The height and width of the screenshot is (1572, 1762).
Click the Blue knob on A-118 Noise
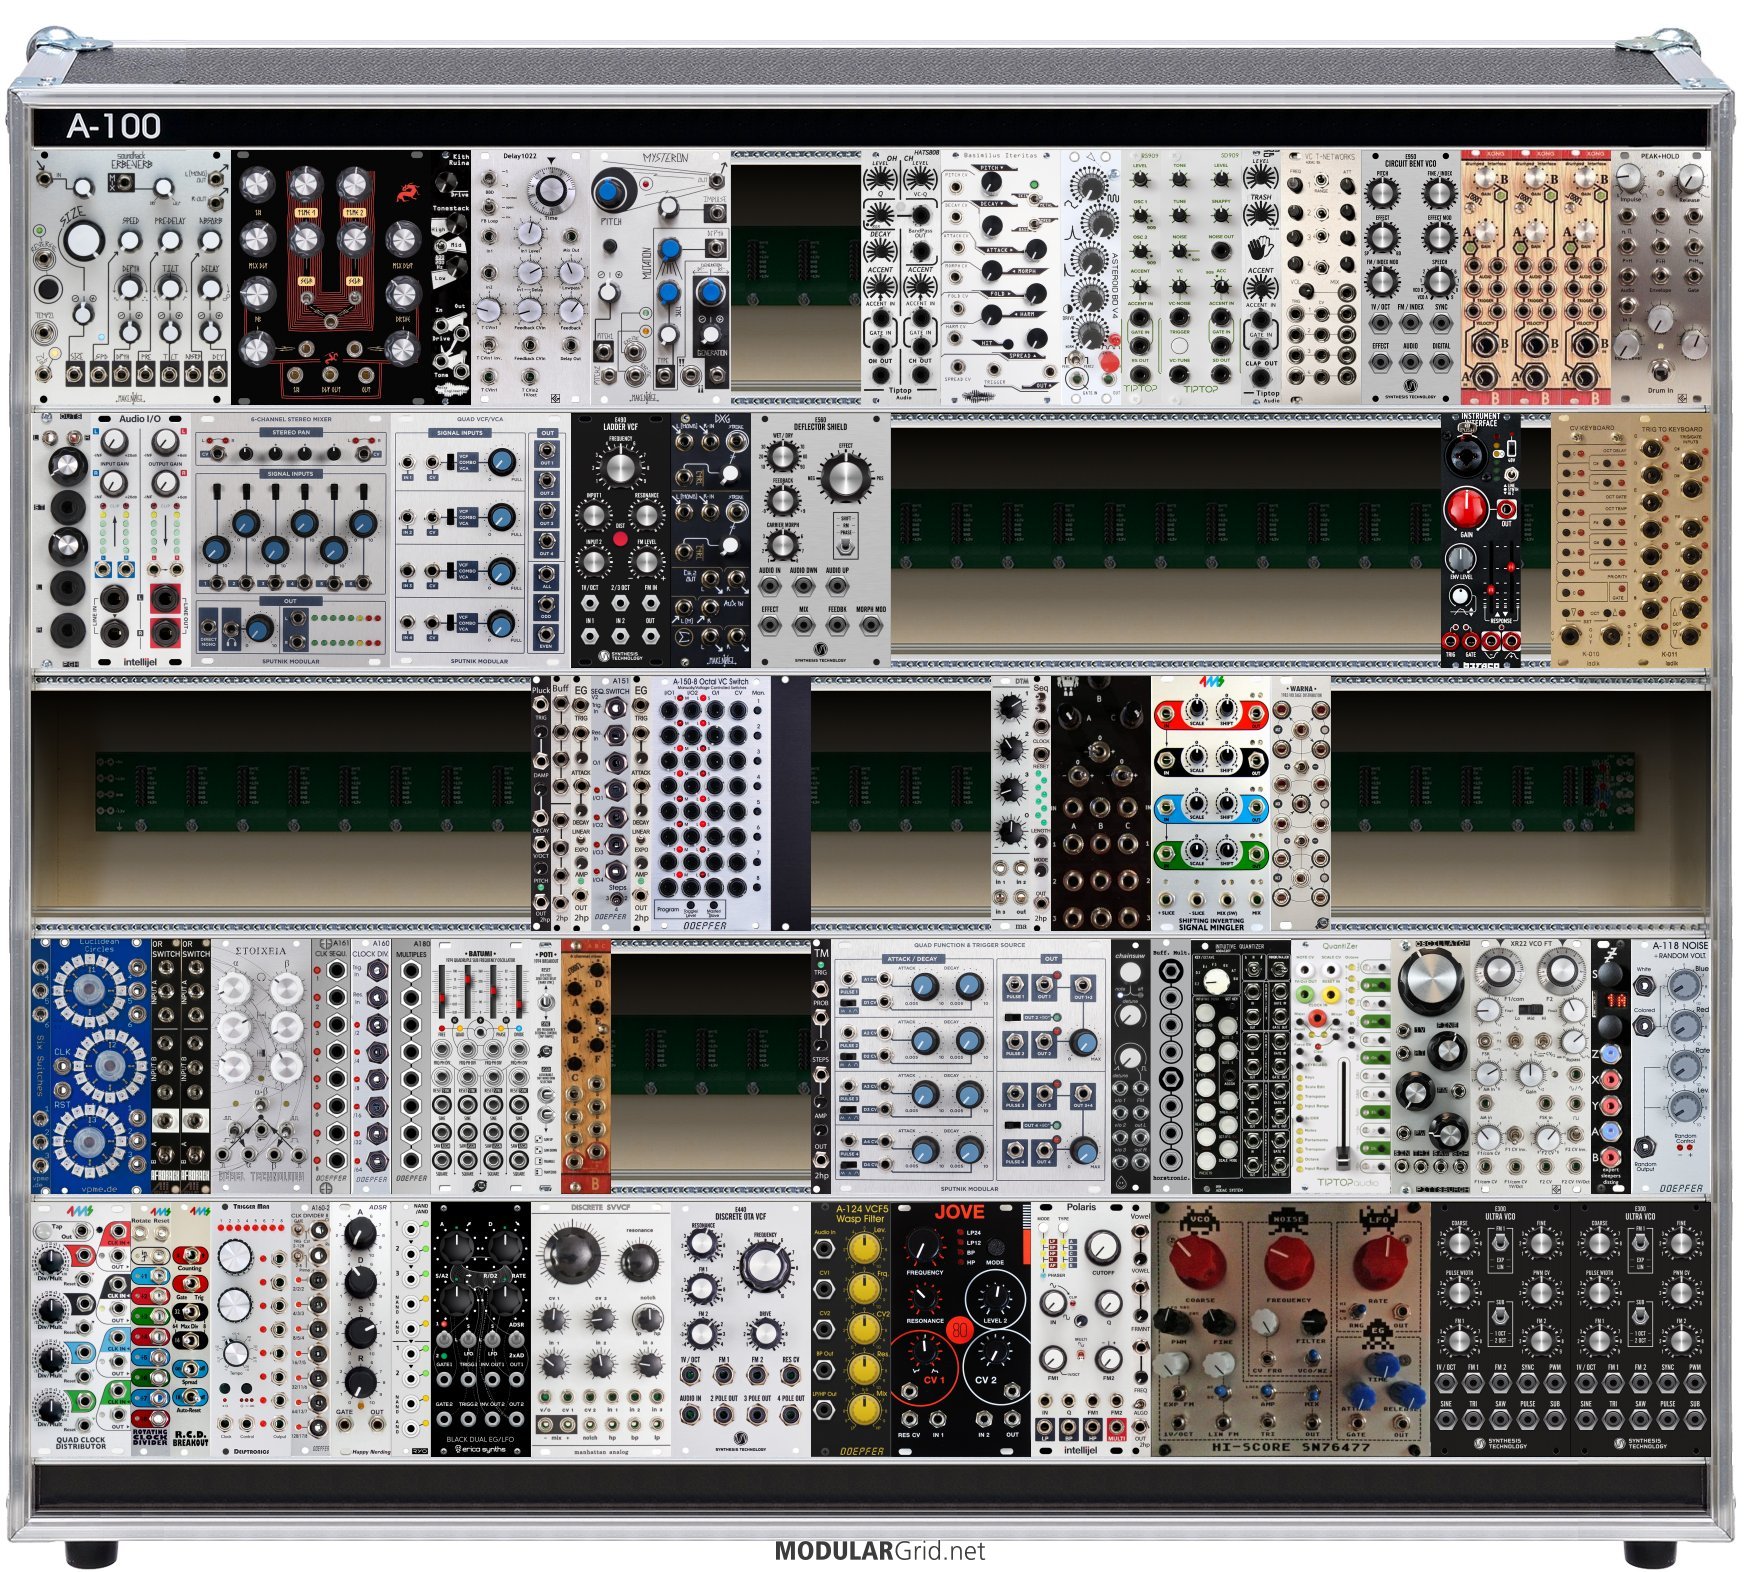click(1685, 987)
